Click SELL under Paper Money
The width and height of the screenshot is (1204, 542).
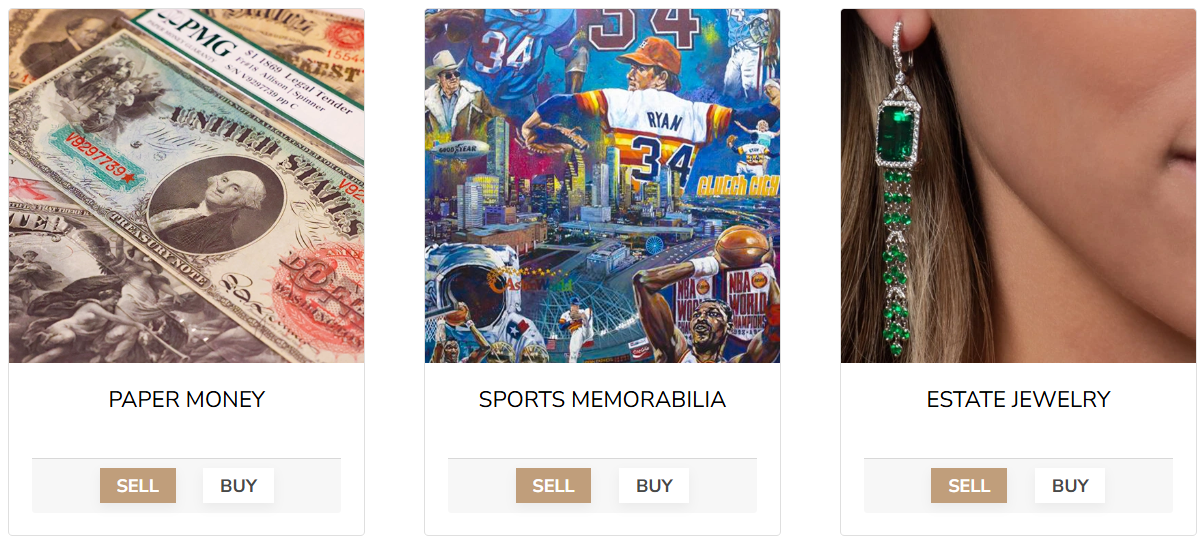[138, 486]
